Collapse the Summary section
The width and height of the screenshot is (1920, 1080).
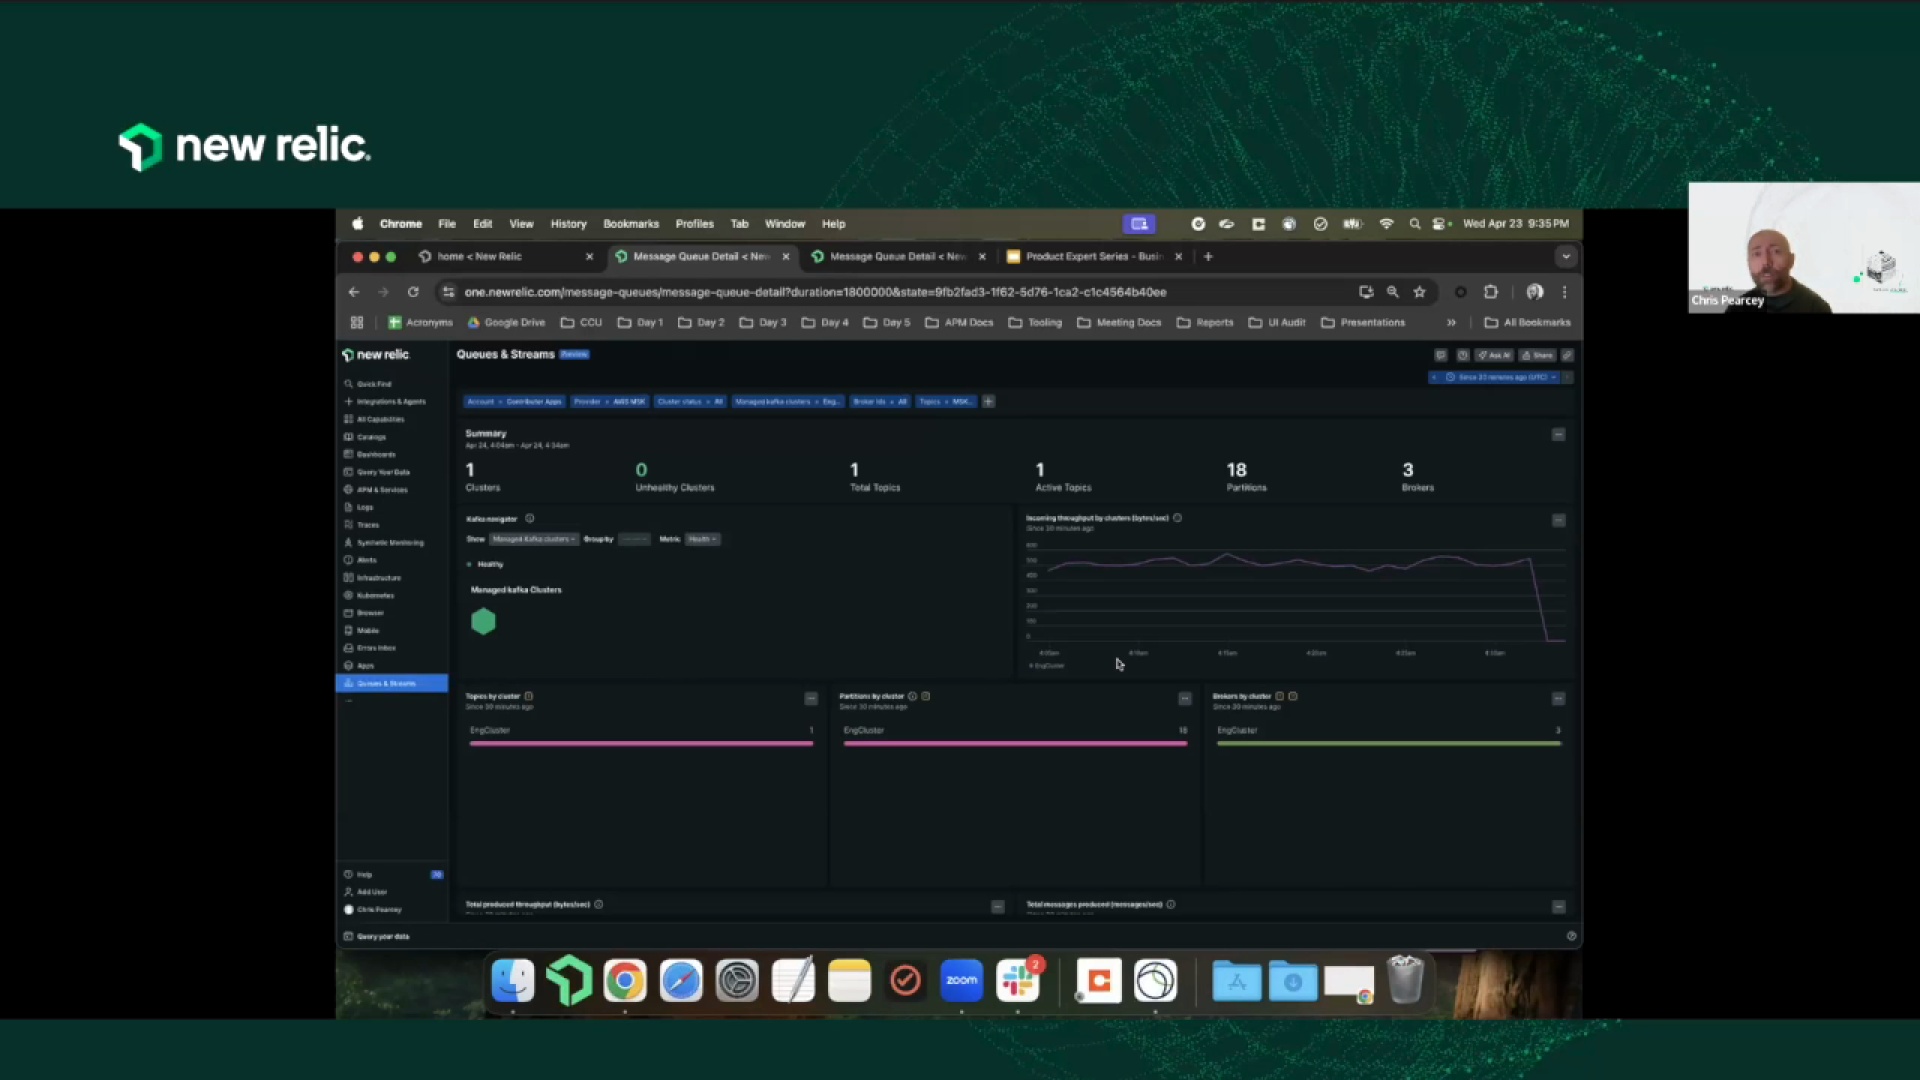point(1558,435)
